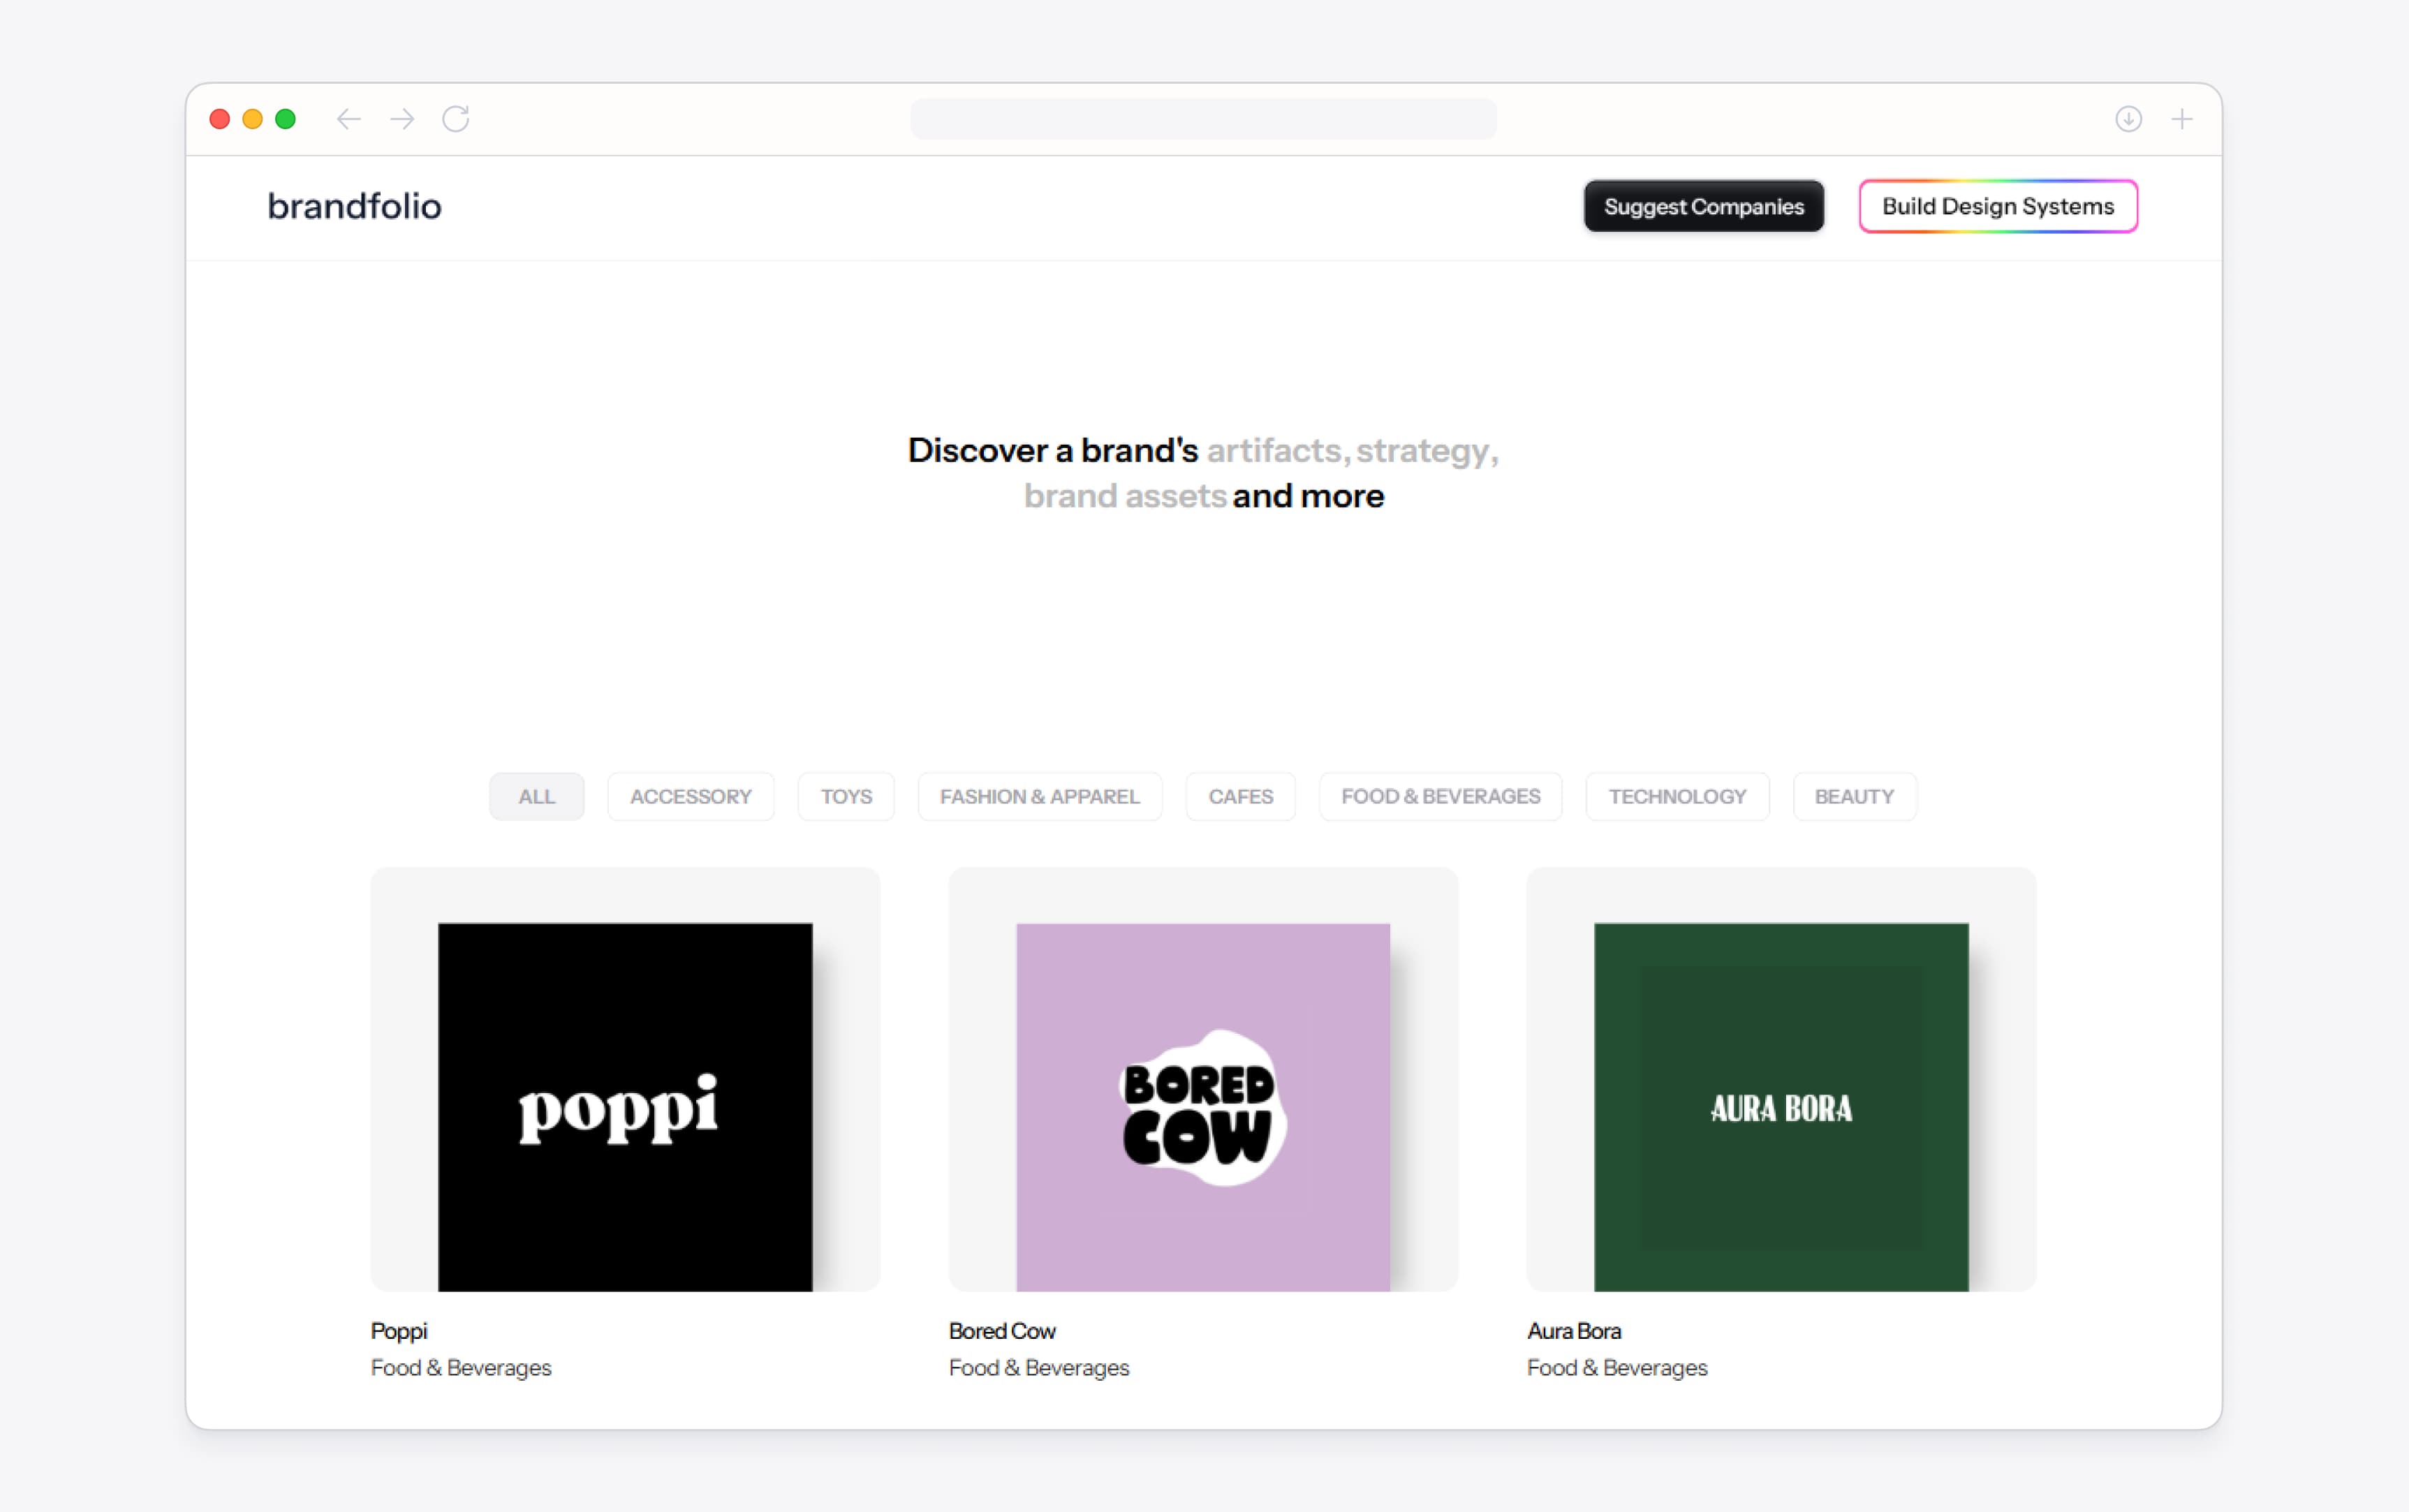Click the green maximize window dot
The width and height of the screenshot is (2409, 1512).
click(286, 119)
